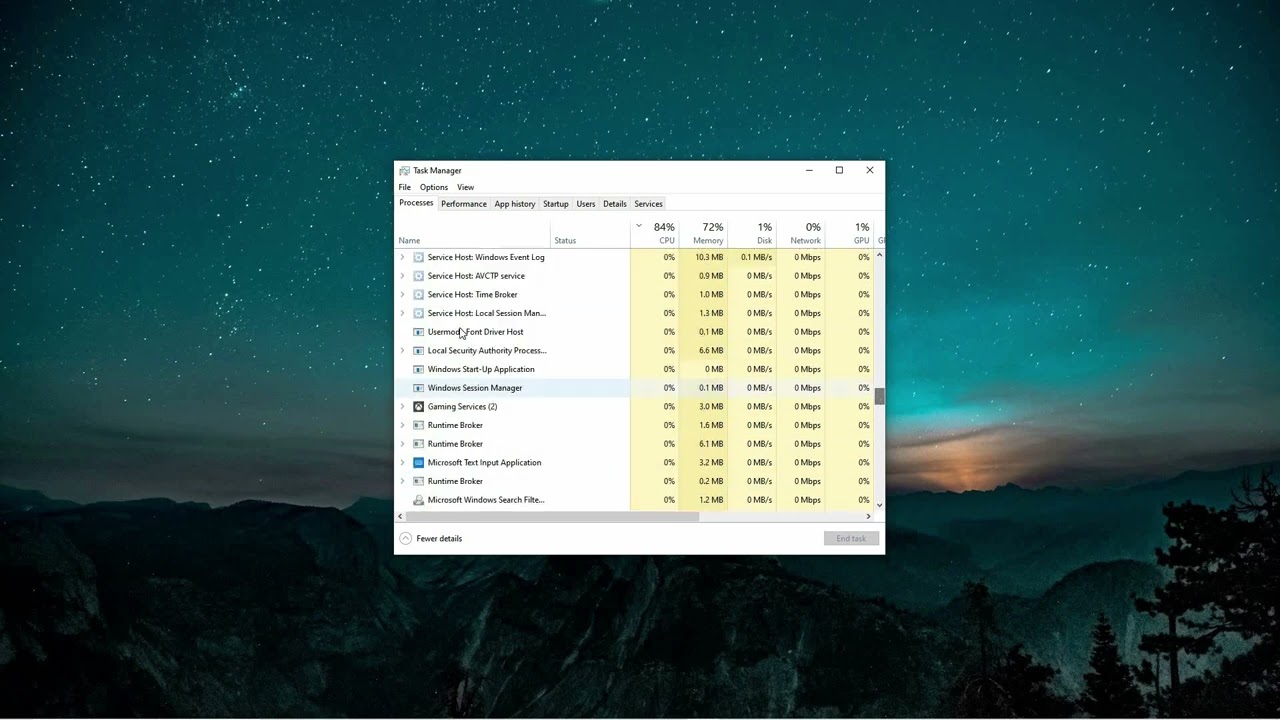Switch to the Startup tab
The image size is (1280, 720).
[555, 204]
